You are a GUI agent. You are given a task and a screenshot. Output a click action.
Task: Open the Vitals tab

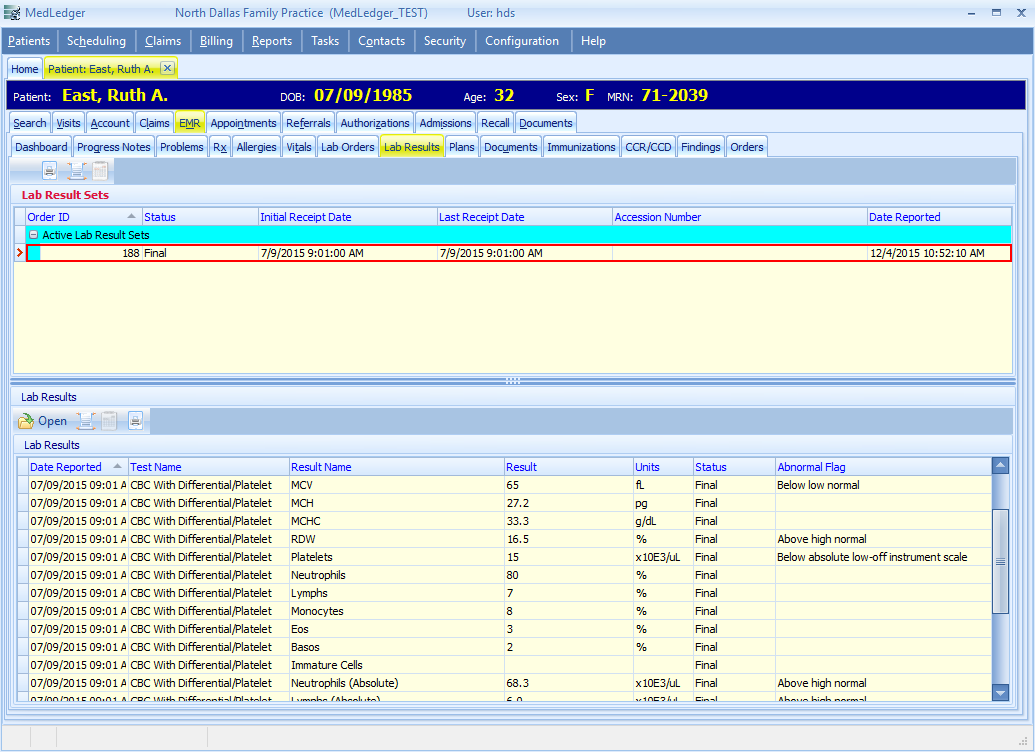click(299, 147)
